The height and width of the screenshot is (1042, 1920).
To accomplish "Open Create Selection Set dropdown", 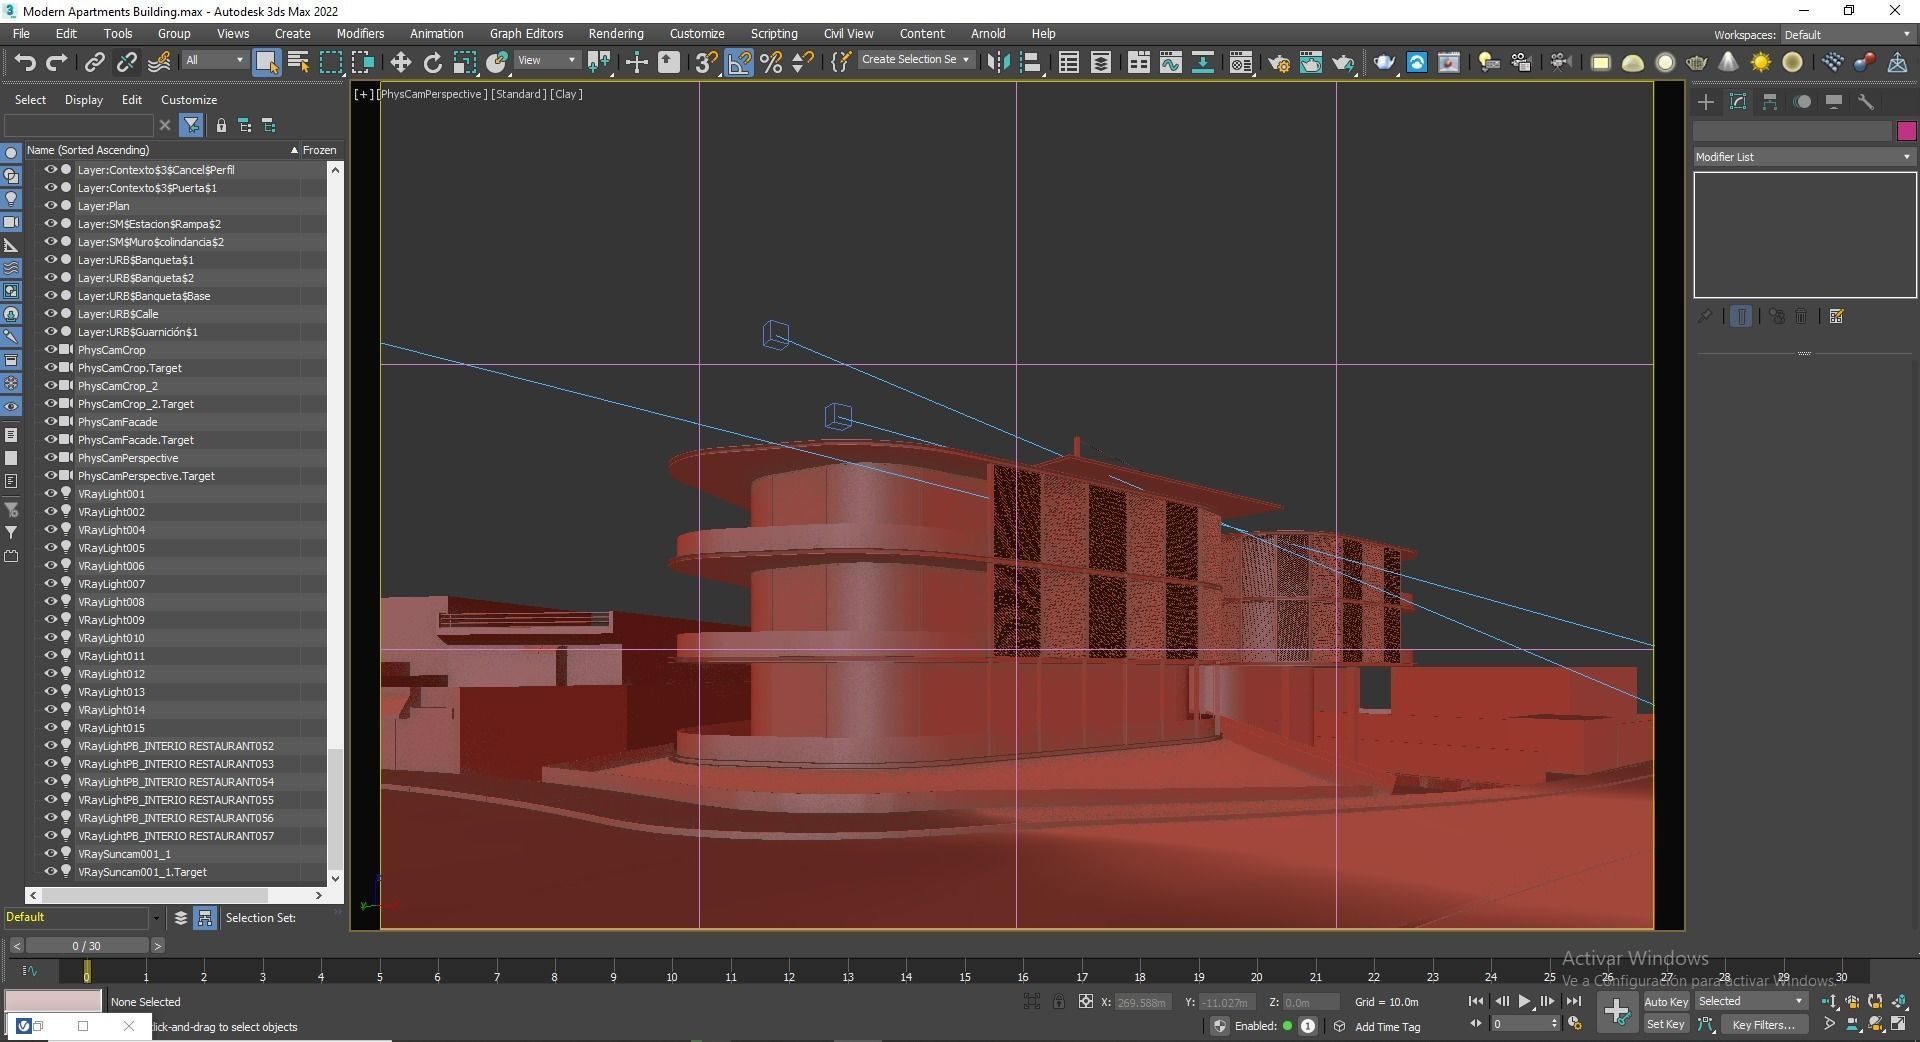I will point(915,60).
